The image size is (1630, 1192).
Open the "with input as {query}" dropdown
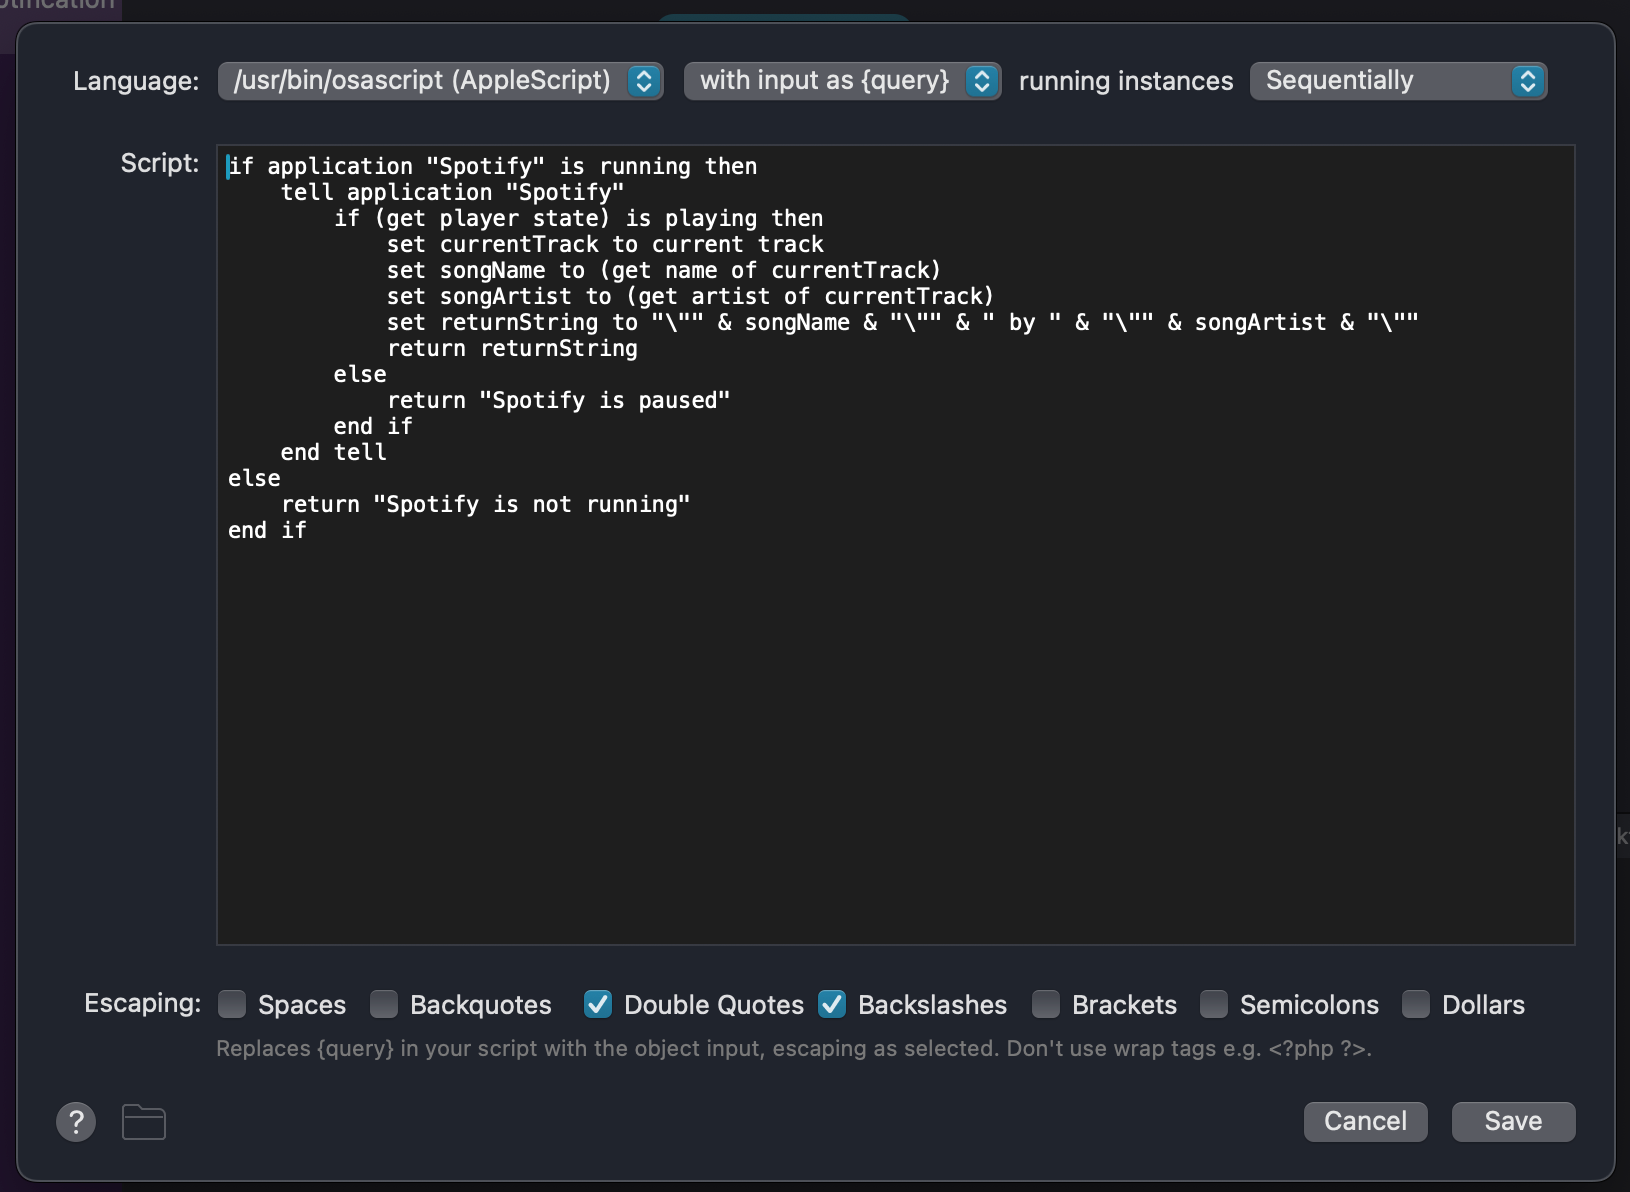[x=842, y=81]
